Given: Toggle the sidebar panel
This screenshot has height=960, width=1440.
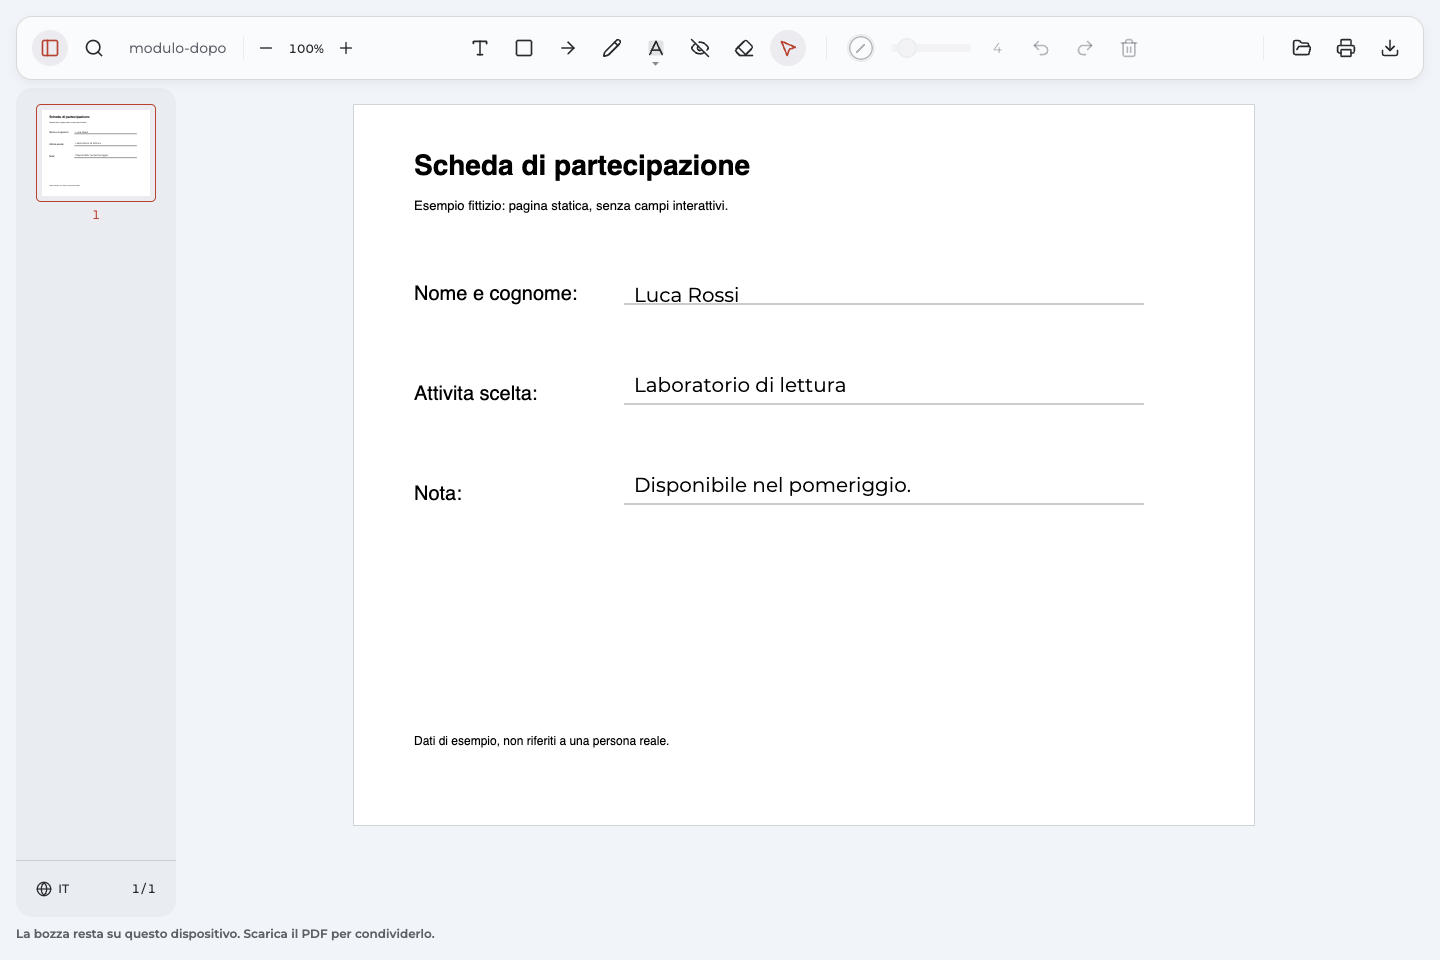Looking at the screenshot, I should 50,48.
